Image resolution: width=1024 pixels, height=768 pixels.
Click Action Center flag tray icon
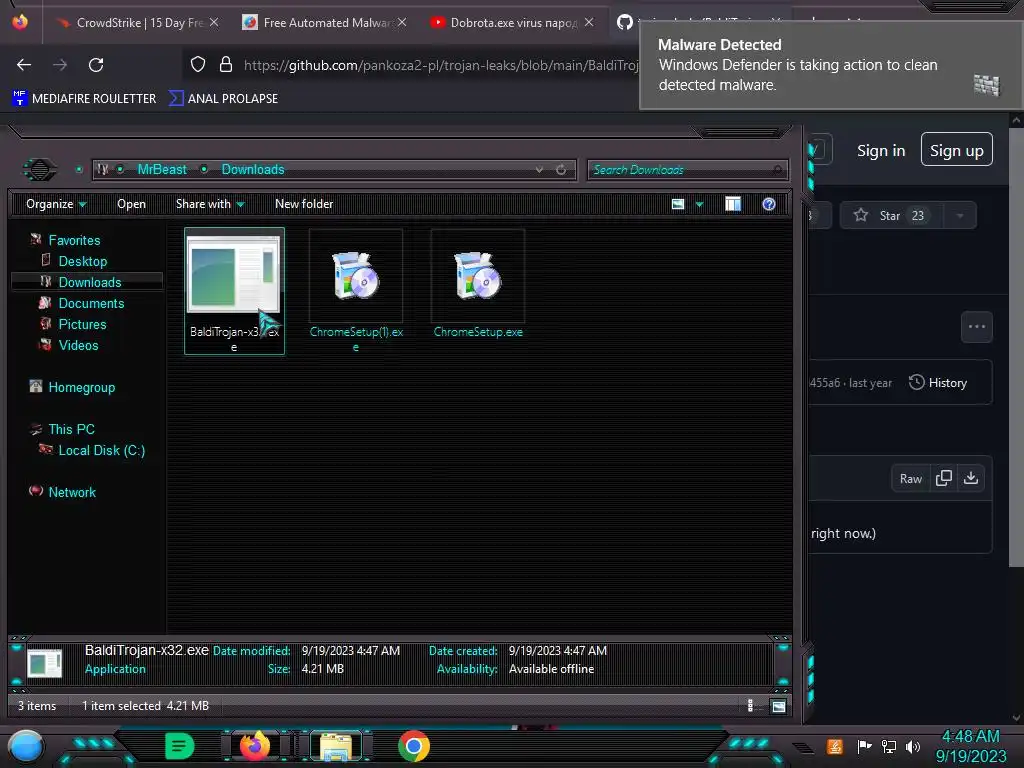[x=864, y=746]
